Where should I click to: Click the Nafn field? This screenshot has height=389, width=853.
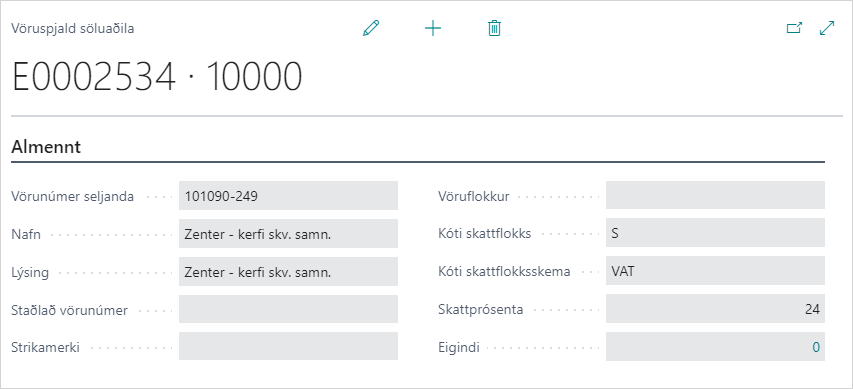click(x=288, y=234)
